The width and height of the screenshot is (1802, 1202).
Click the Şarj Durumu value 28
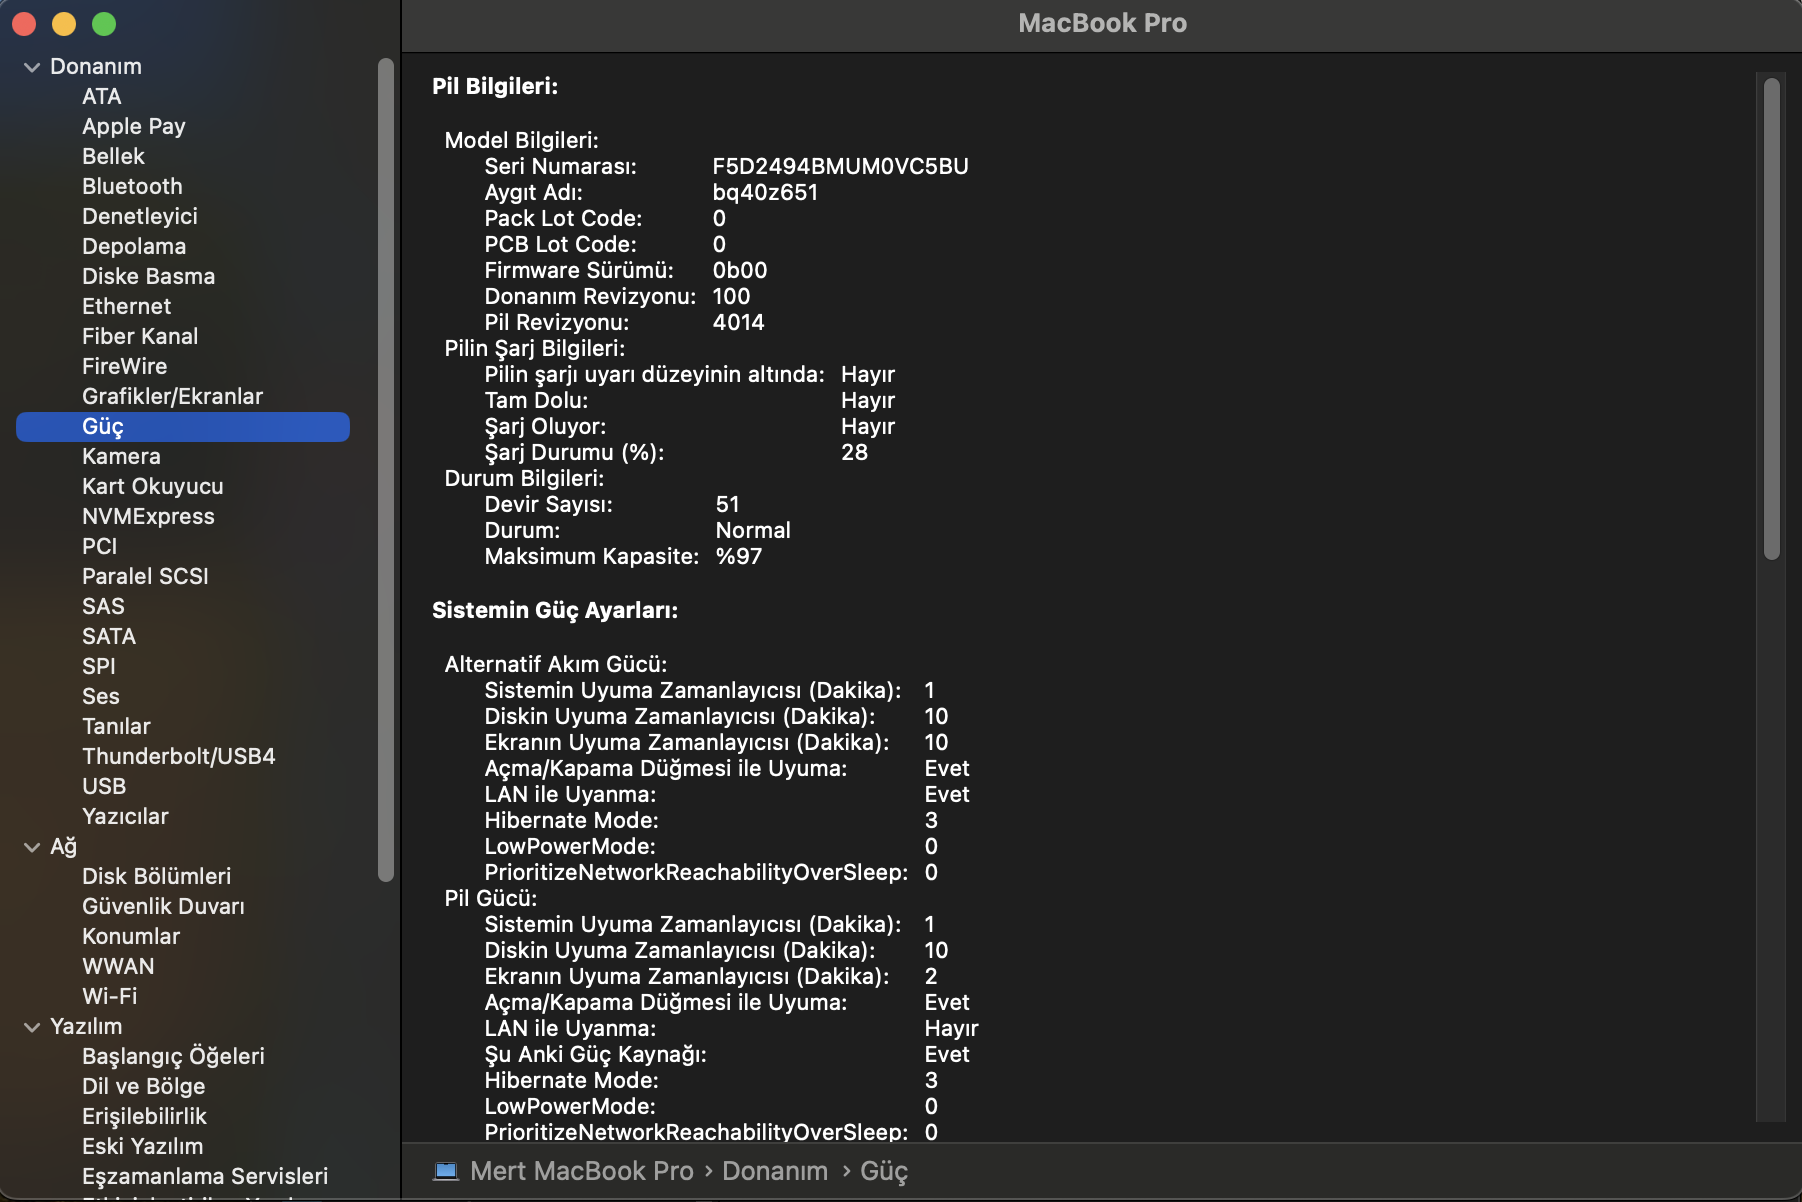coord(854,452)
